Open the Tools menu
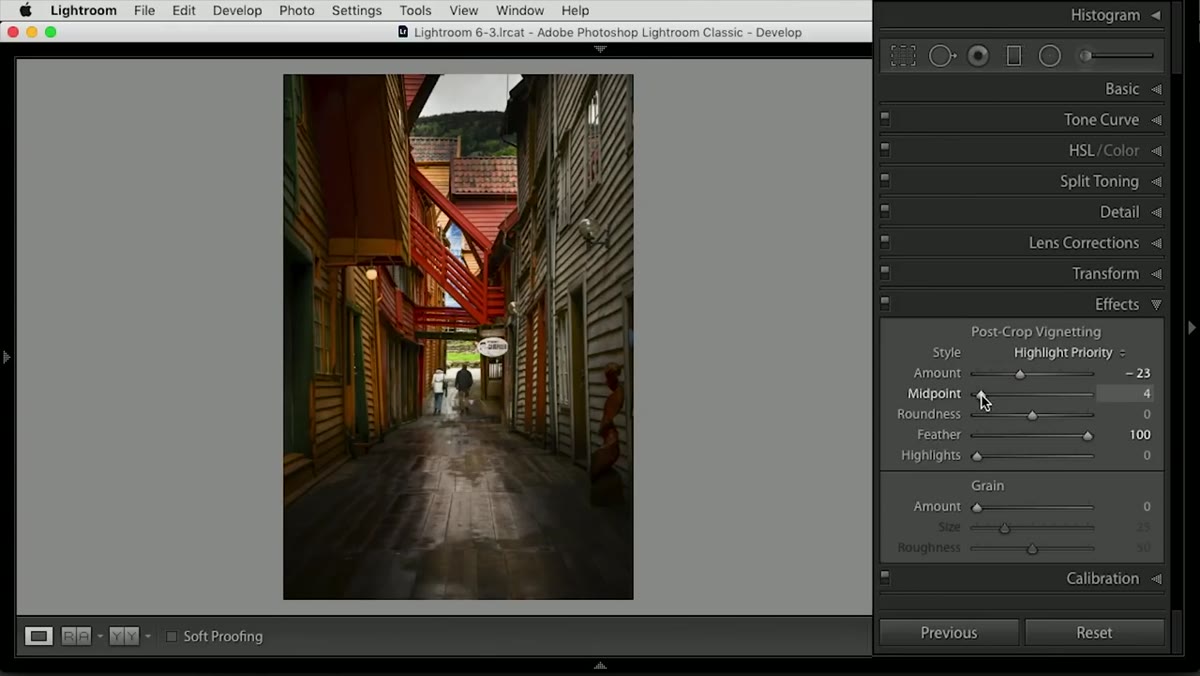The width and height of the screenshot is (1200, 676). tap(415, 10)
